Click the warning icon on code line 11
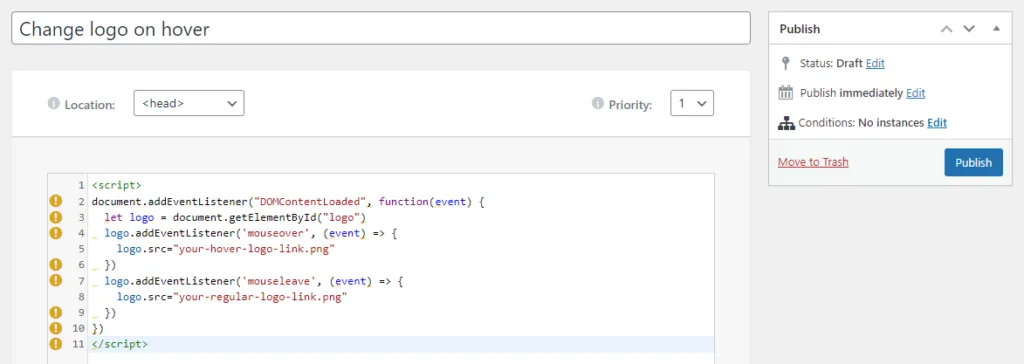Image resolution: width=1024 pixels, height=364 pixels. (56, 344)
